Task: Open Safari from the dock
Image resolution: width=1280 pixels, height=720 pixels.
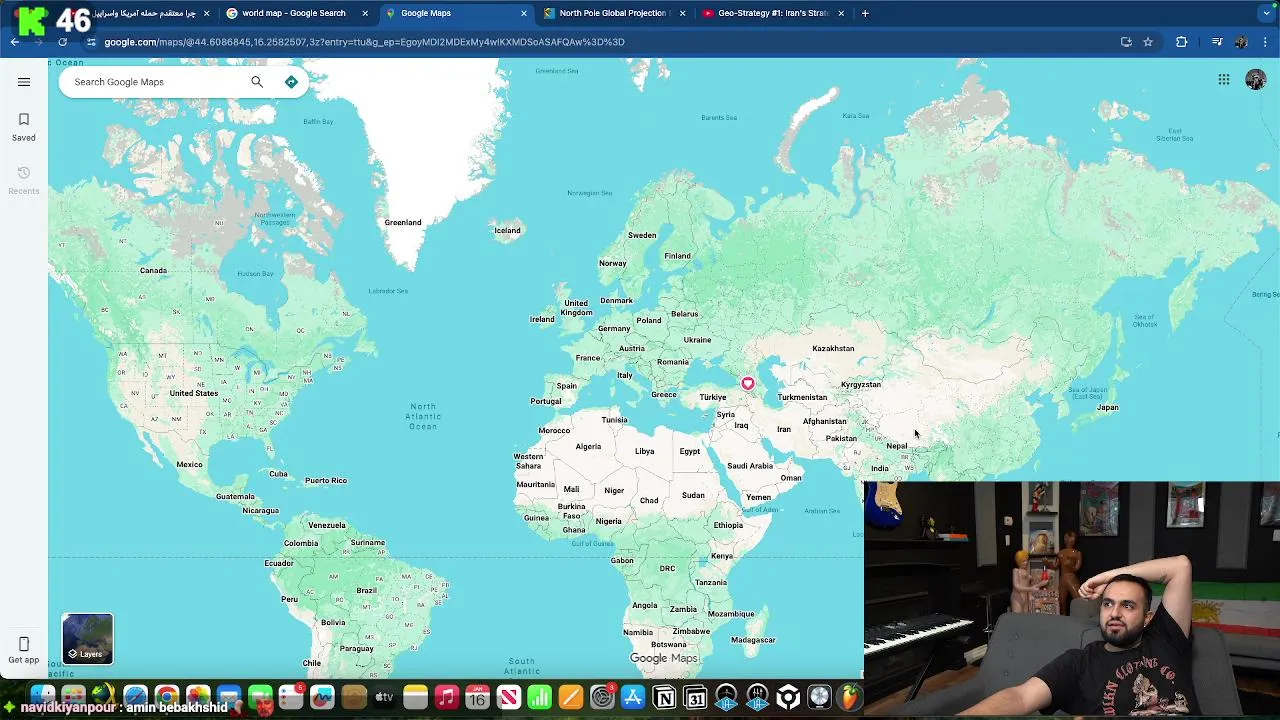Action: [135, 697]
